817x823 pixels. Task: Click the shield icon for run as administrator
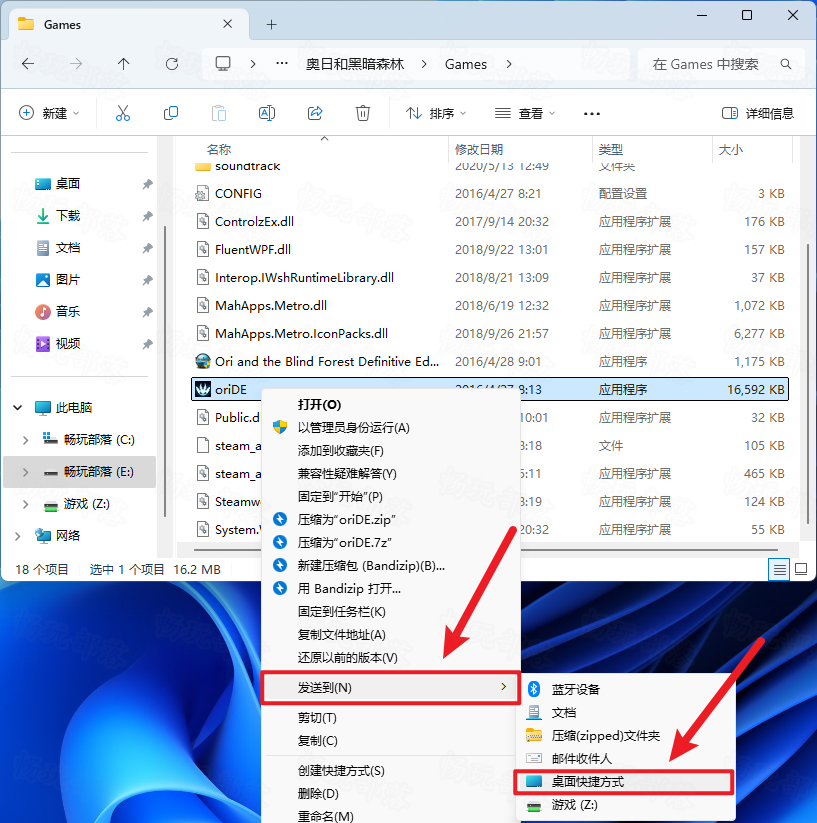pos(280,427)
